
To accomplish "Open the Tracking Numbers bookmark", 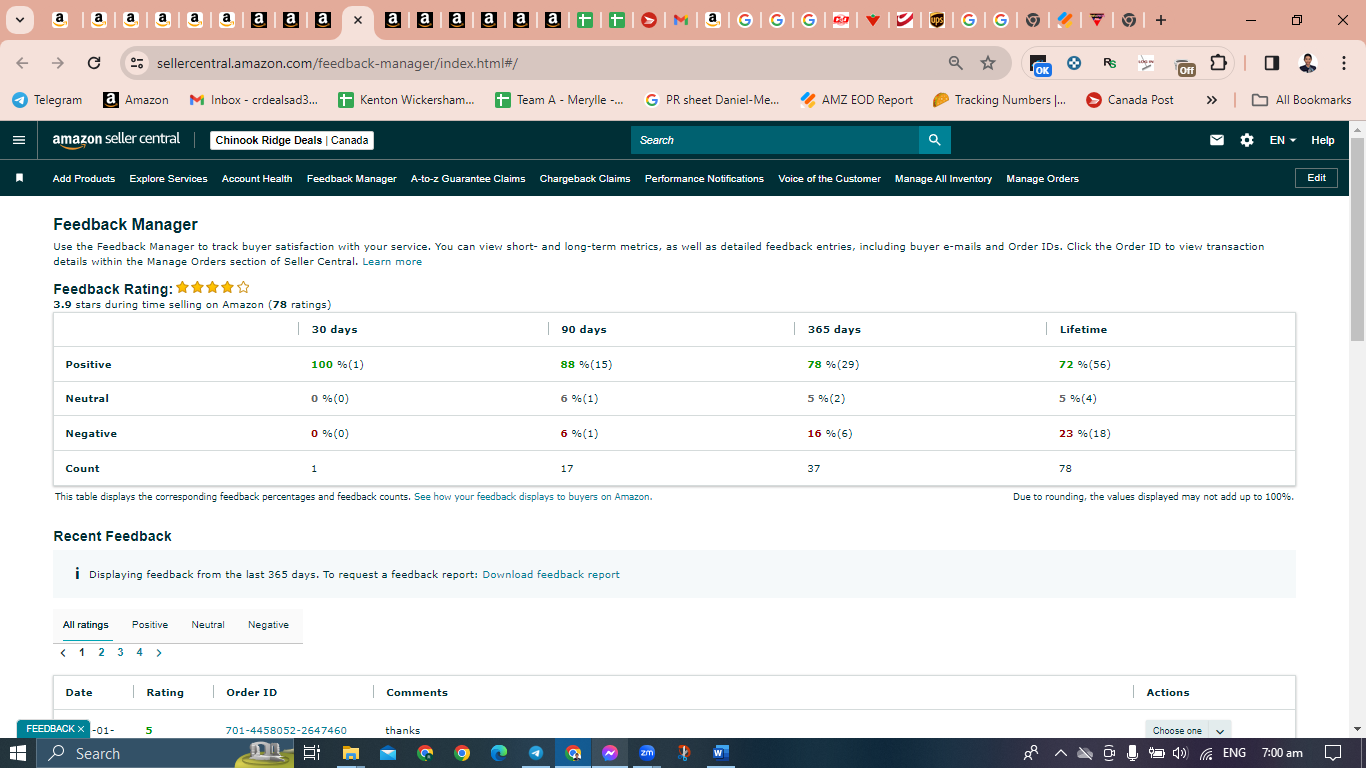I will 1000,100.
